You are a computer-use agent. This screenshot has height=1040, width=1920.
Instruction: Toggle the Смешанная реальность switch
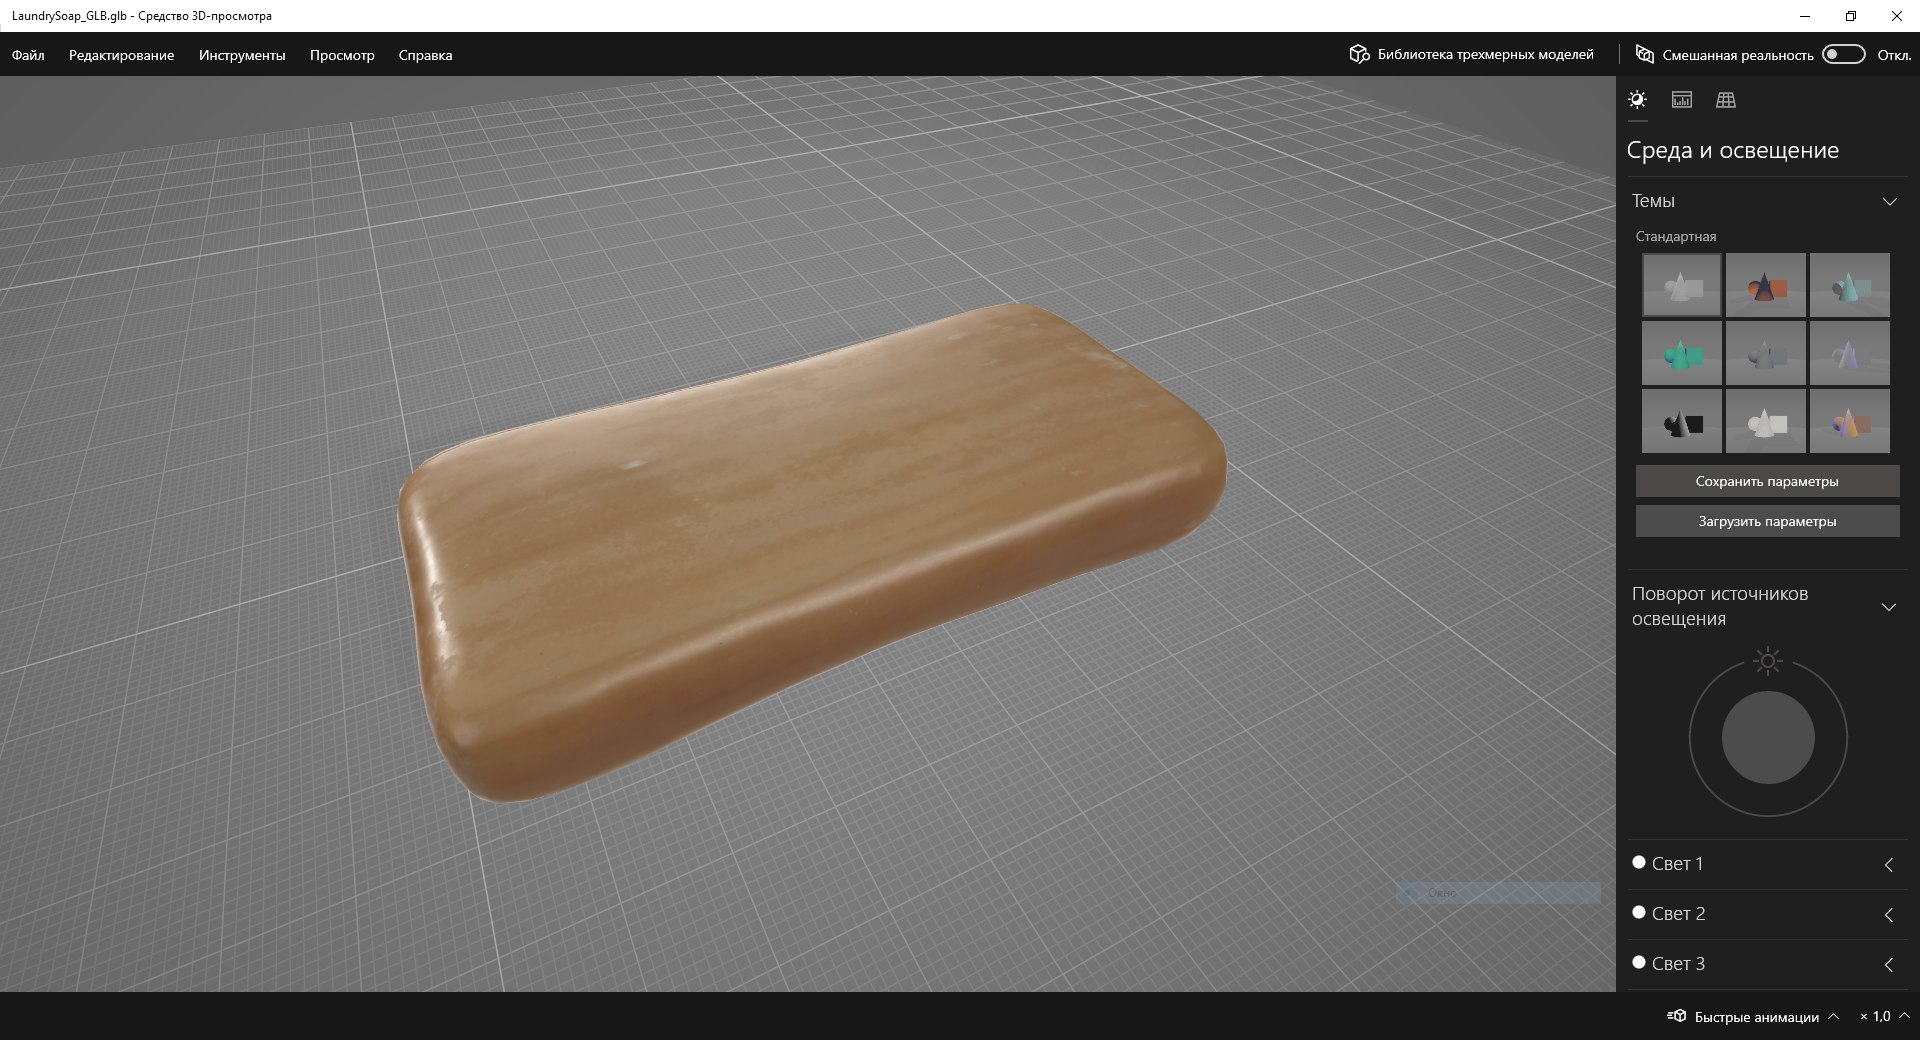pos(1844,54)
